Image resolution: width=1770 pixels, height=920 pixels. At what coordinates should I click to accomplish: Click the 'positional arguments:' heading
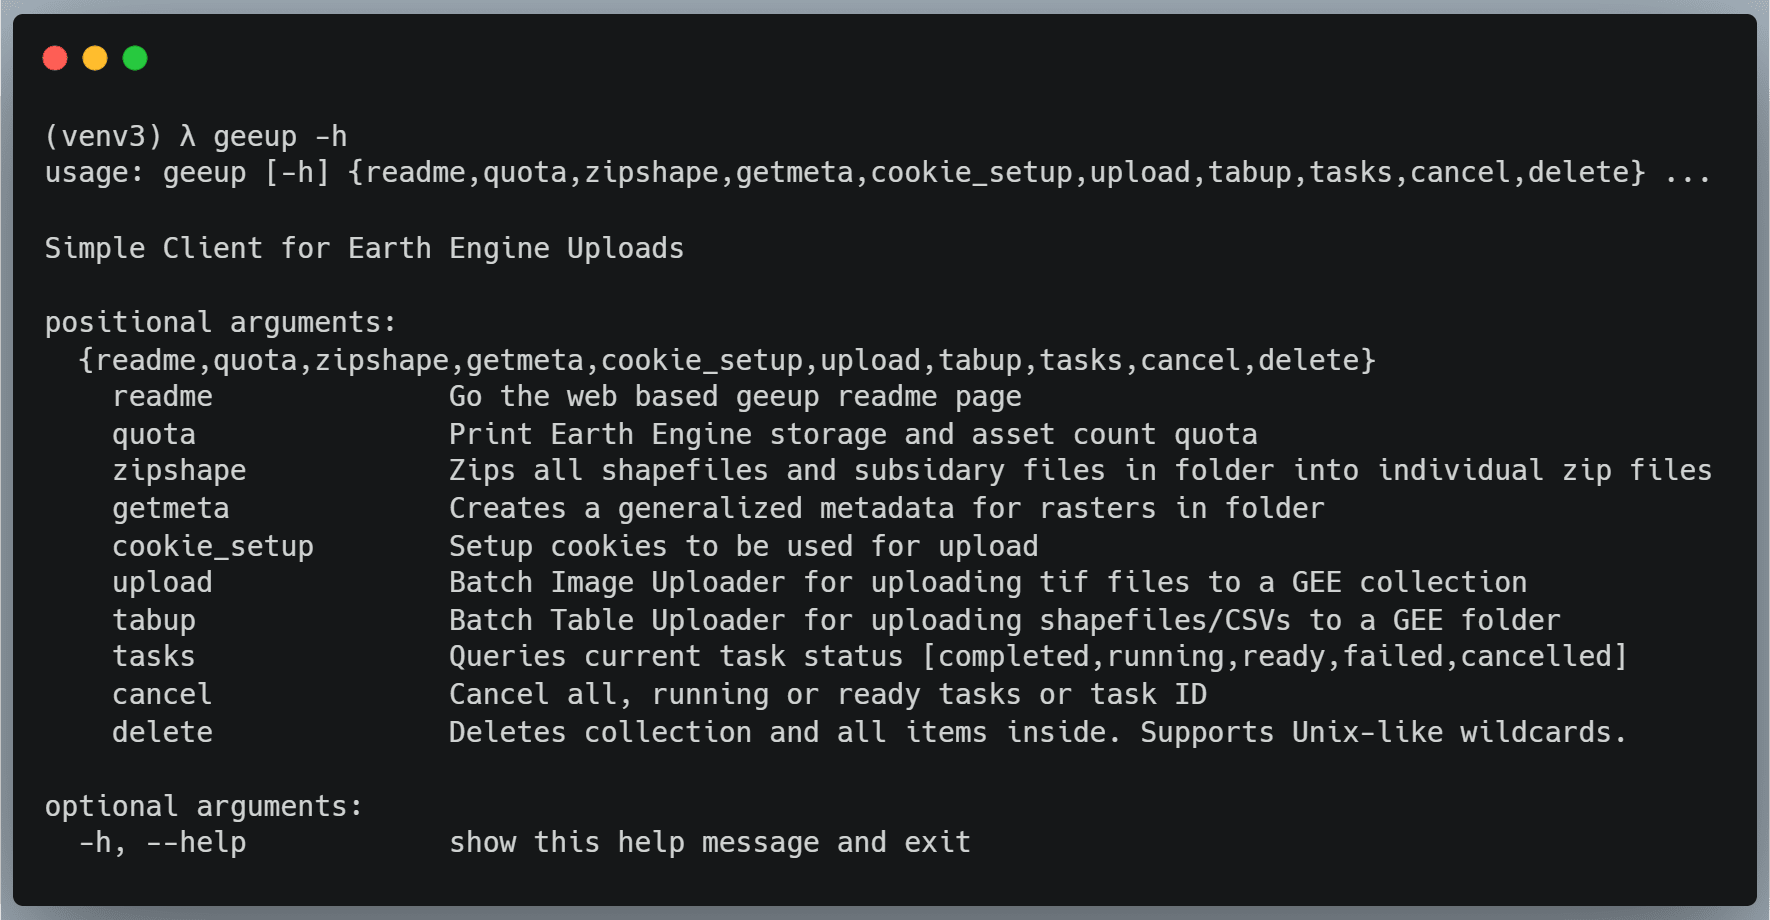(x=221, y=323)
